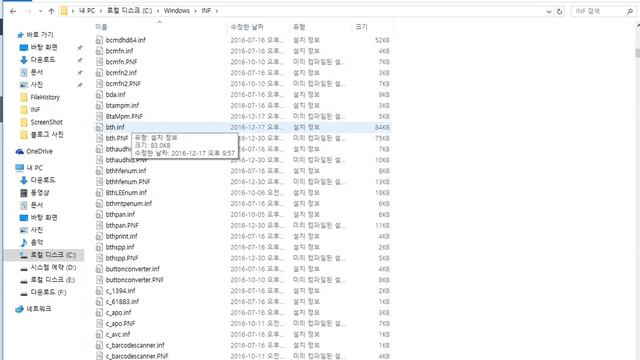Screen dimensions: 640x360
Task: Expand chevron after INF in path
Action: pos(217,11)
